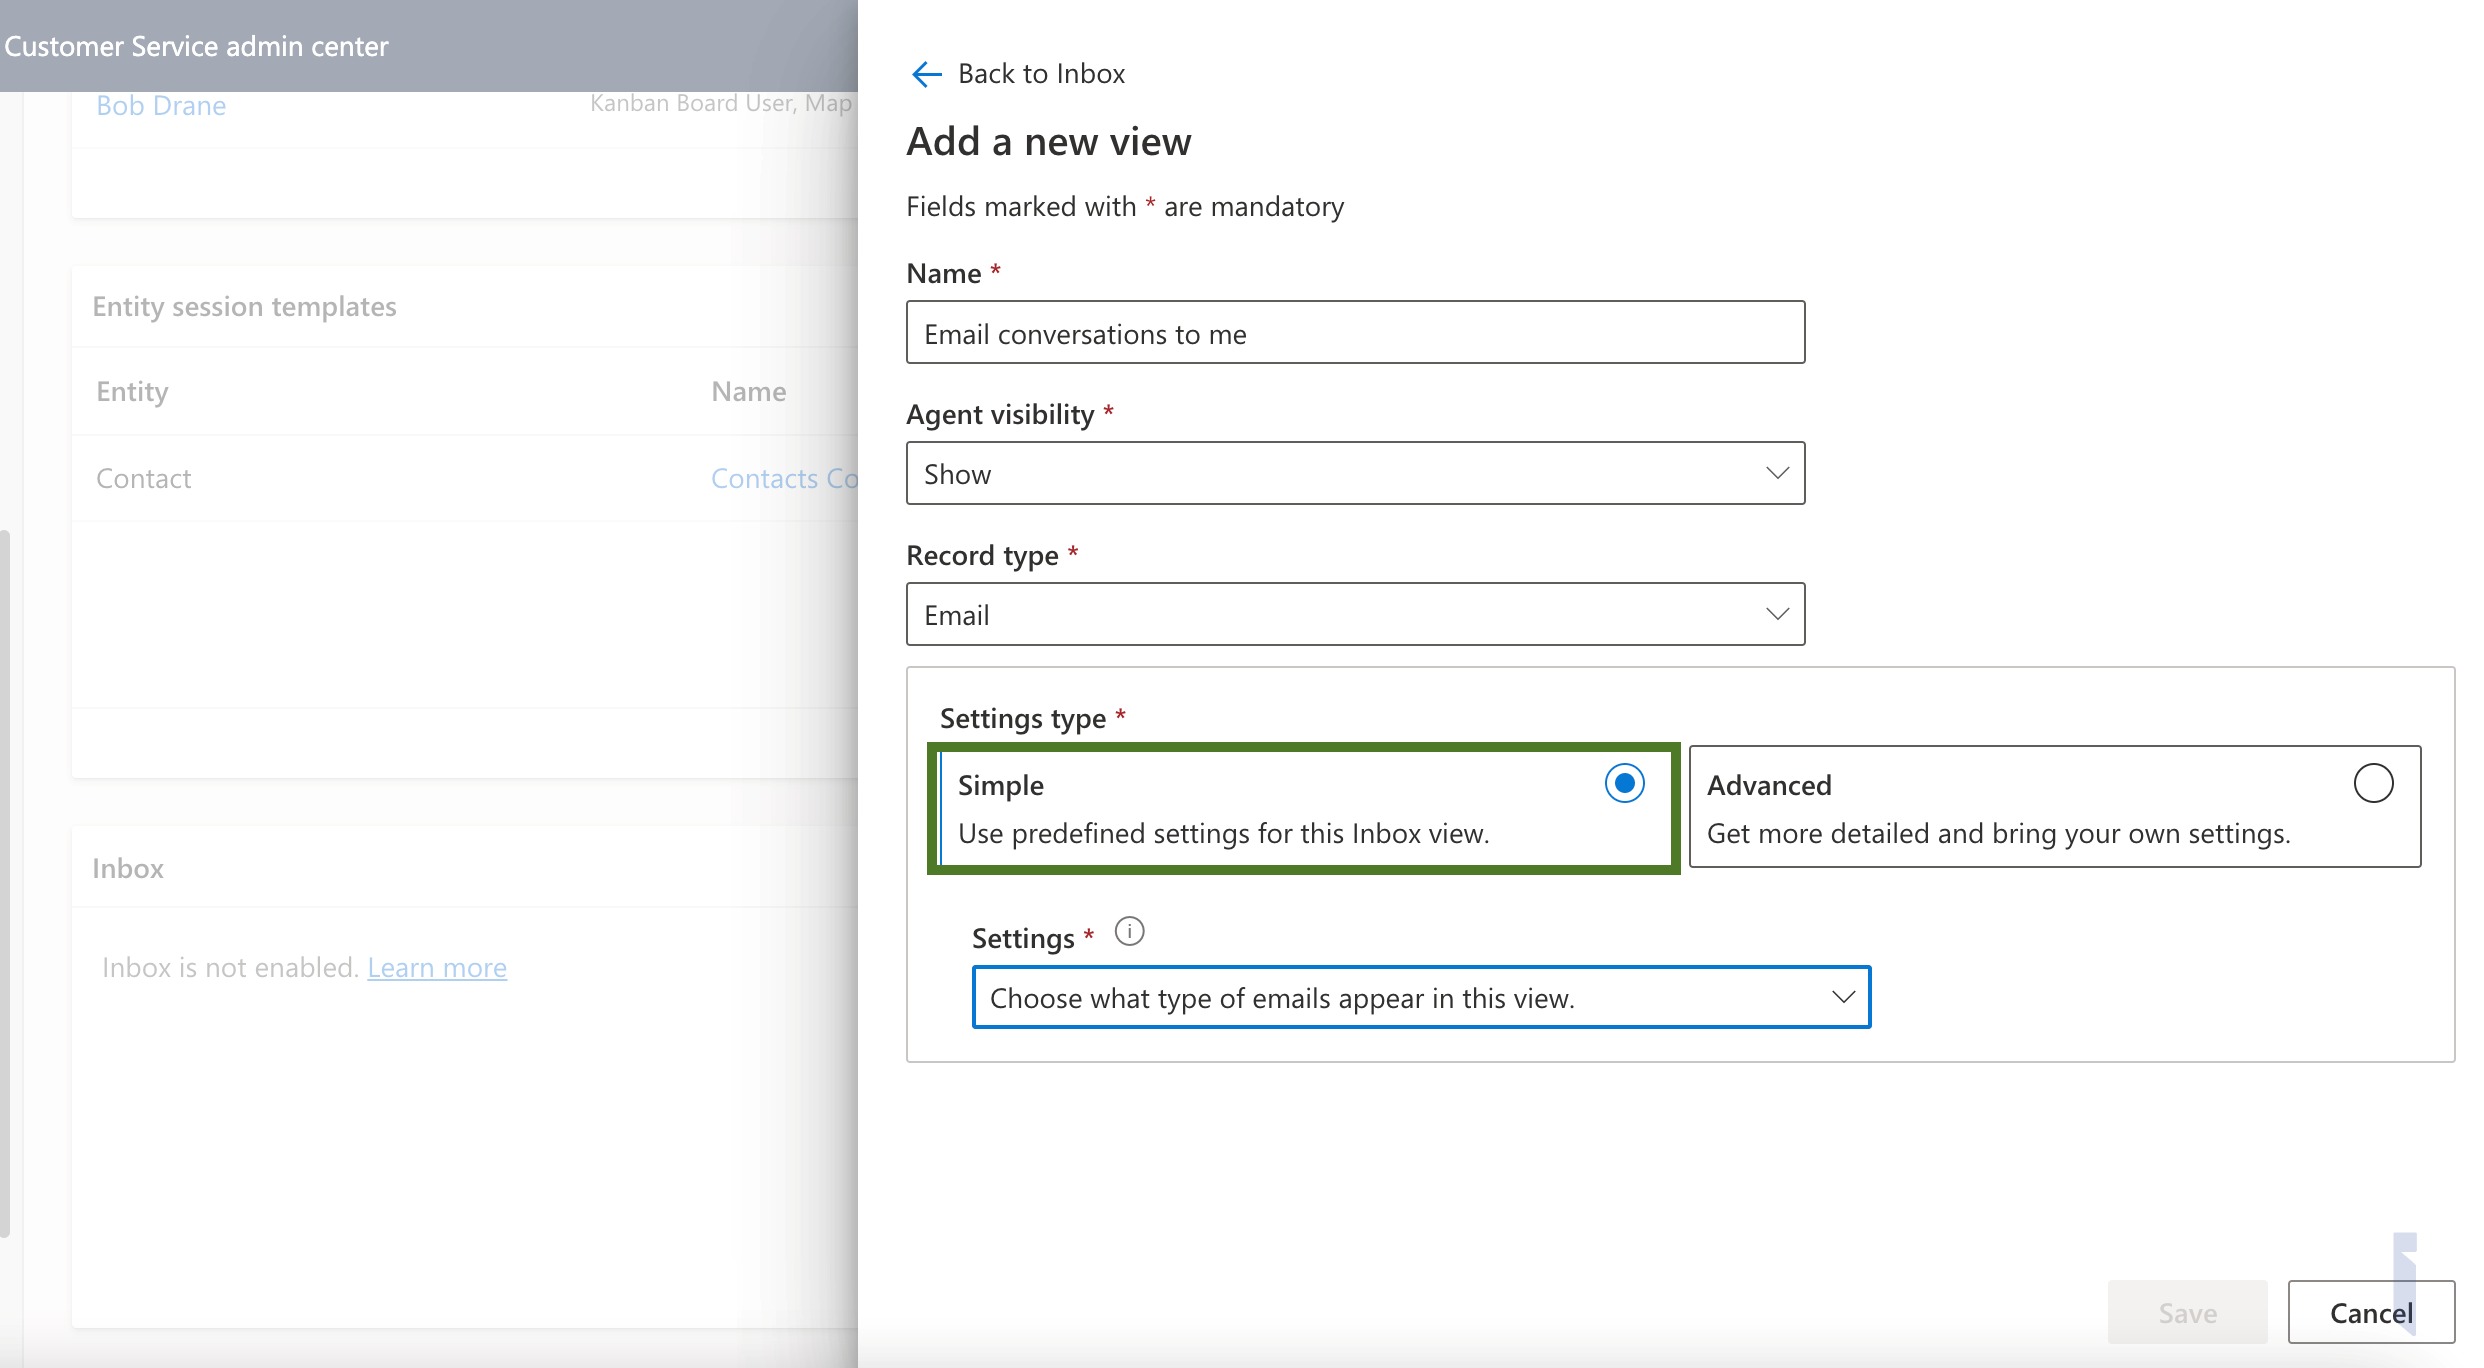Click the Agent visibility chevron arrow
The image size is (2484, 1368).
pyautogui.click(x=1777, y=473)
